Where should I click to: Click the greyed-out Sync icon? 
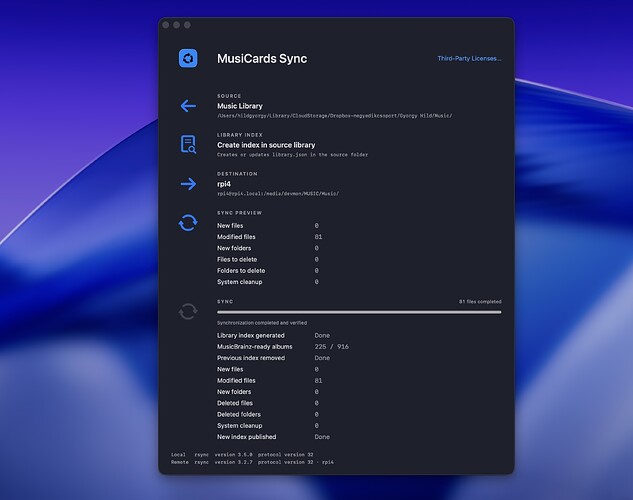click(188, 312)
